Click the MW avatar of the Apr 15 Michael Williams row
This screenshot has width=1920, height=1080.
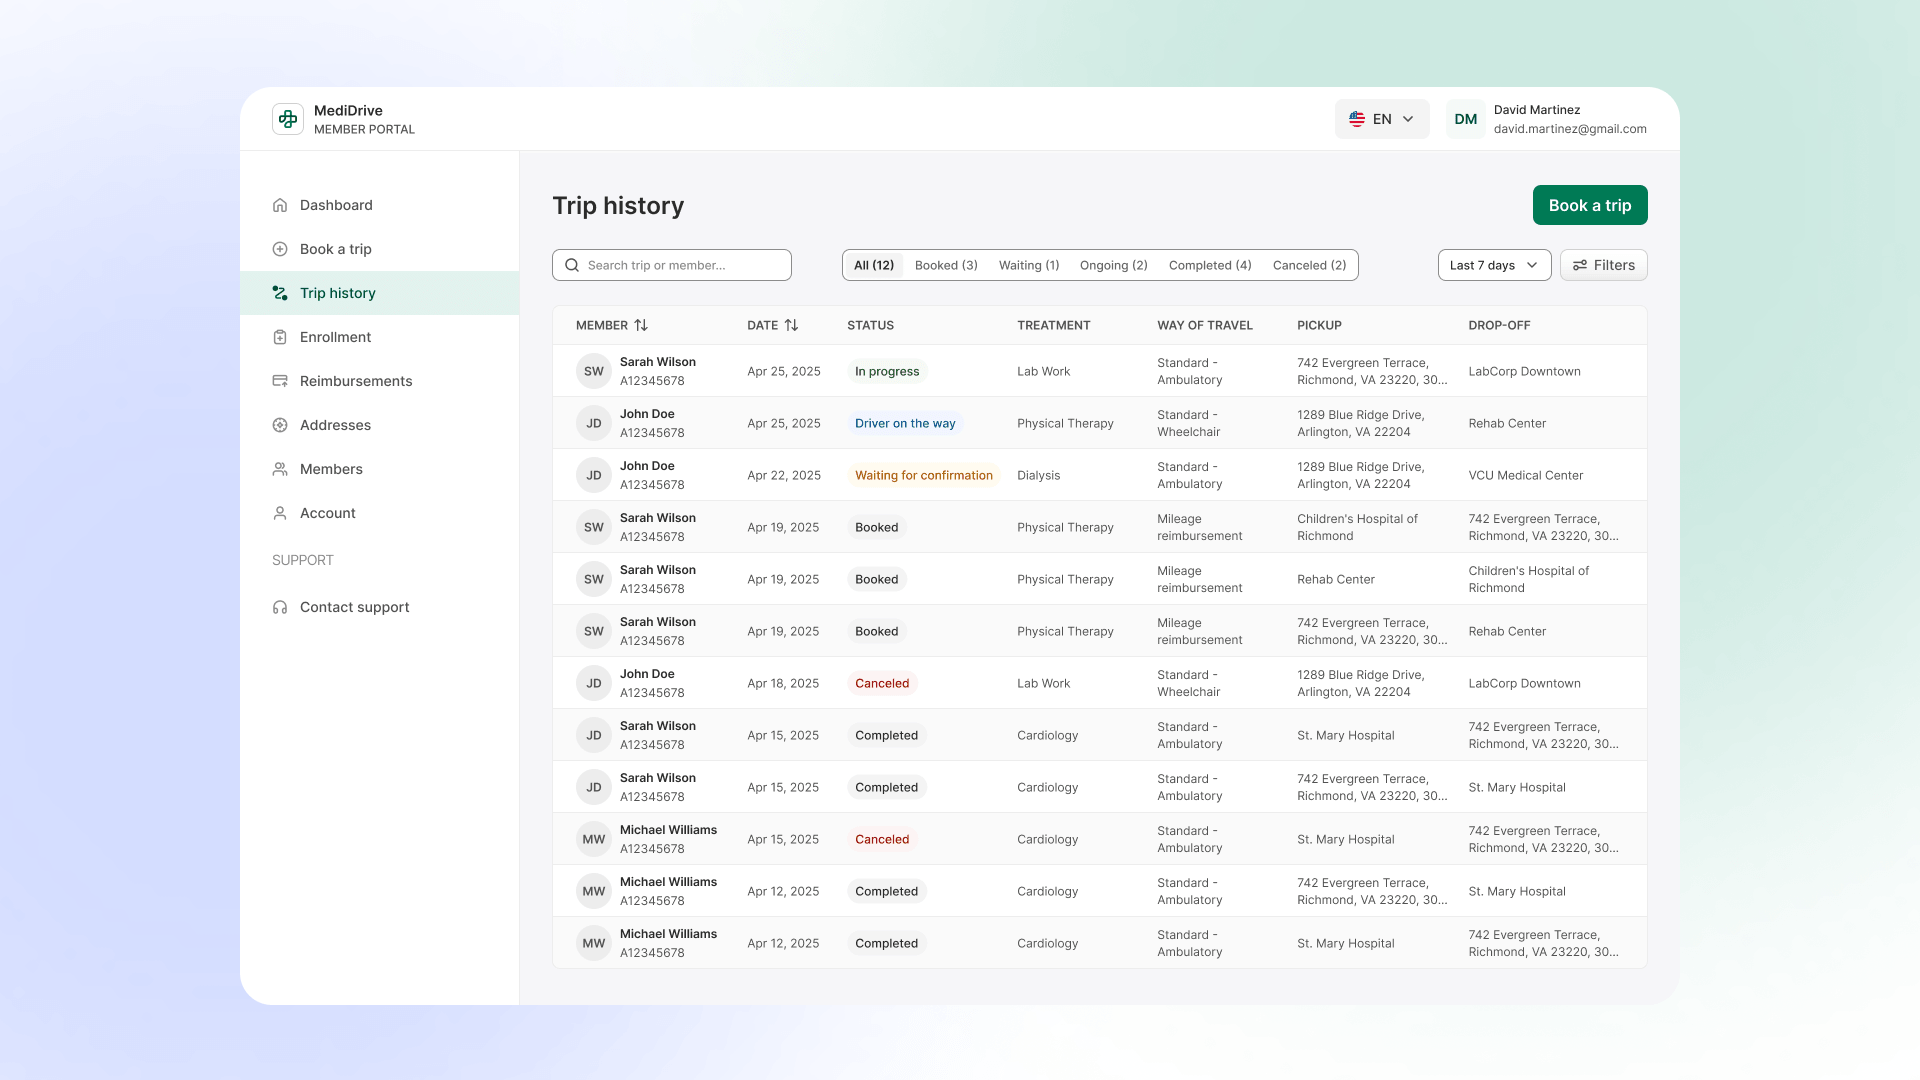(x=594, y=839)
